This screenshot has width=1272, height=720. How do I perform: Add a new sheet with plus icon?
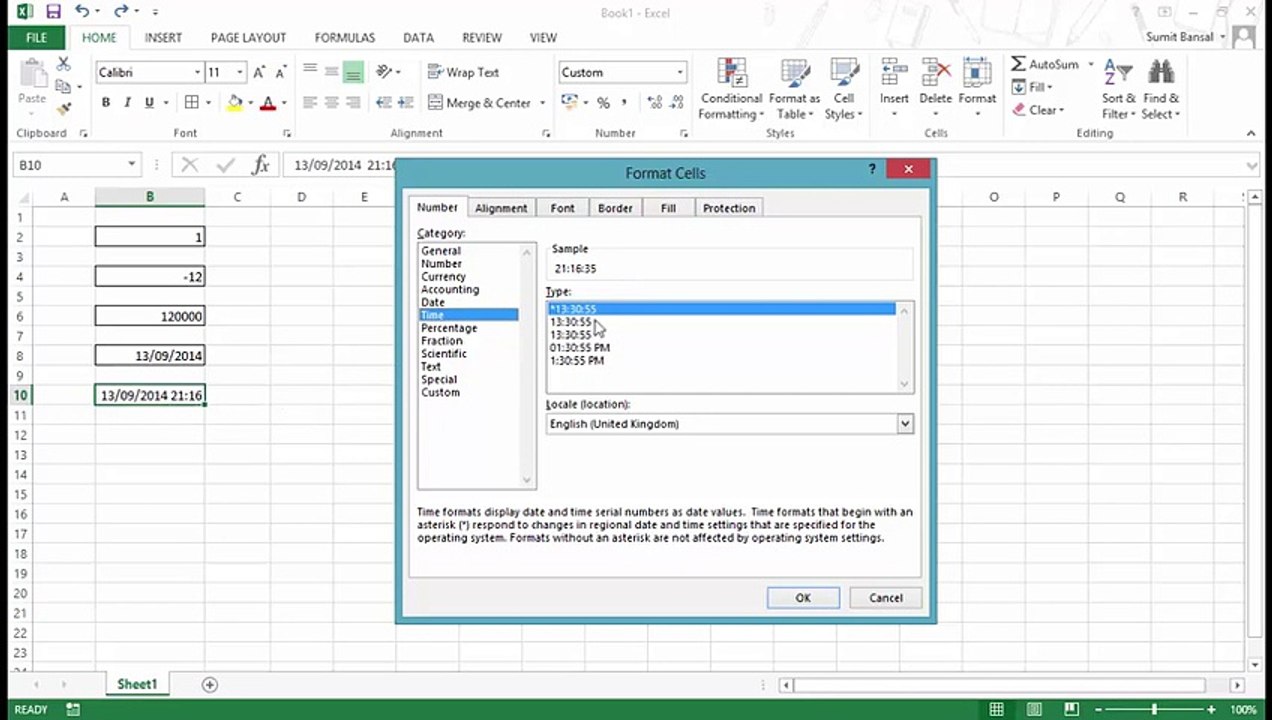point(209,684)
